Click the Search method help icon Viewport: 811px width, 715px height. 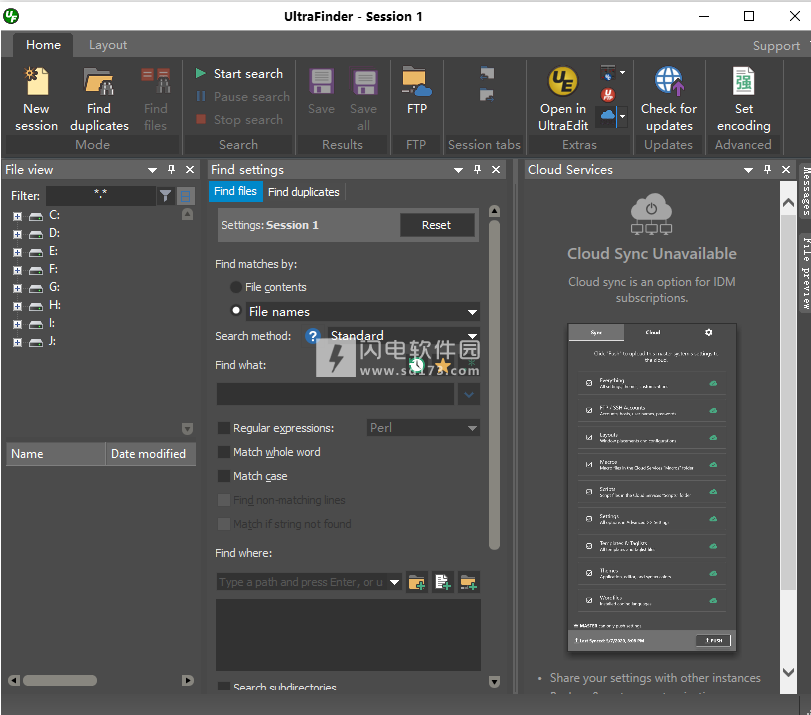313,337
